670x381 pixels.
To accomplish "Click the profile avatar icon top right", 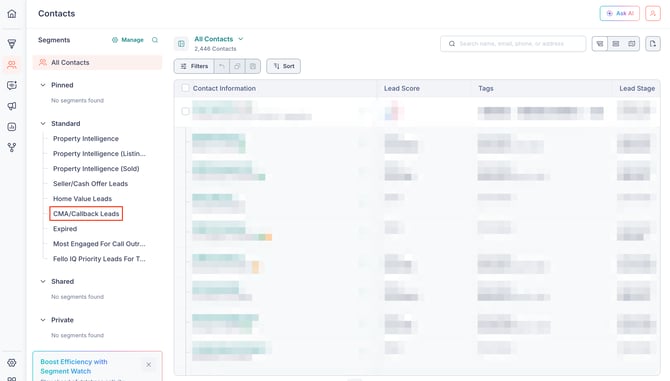I will [653, 13].
